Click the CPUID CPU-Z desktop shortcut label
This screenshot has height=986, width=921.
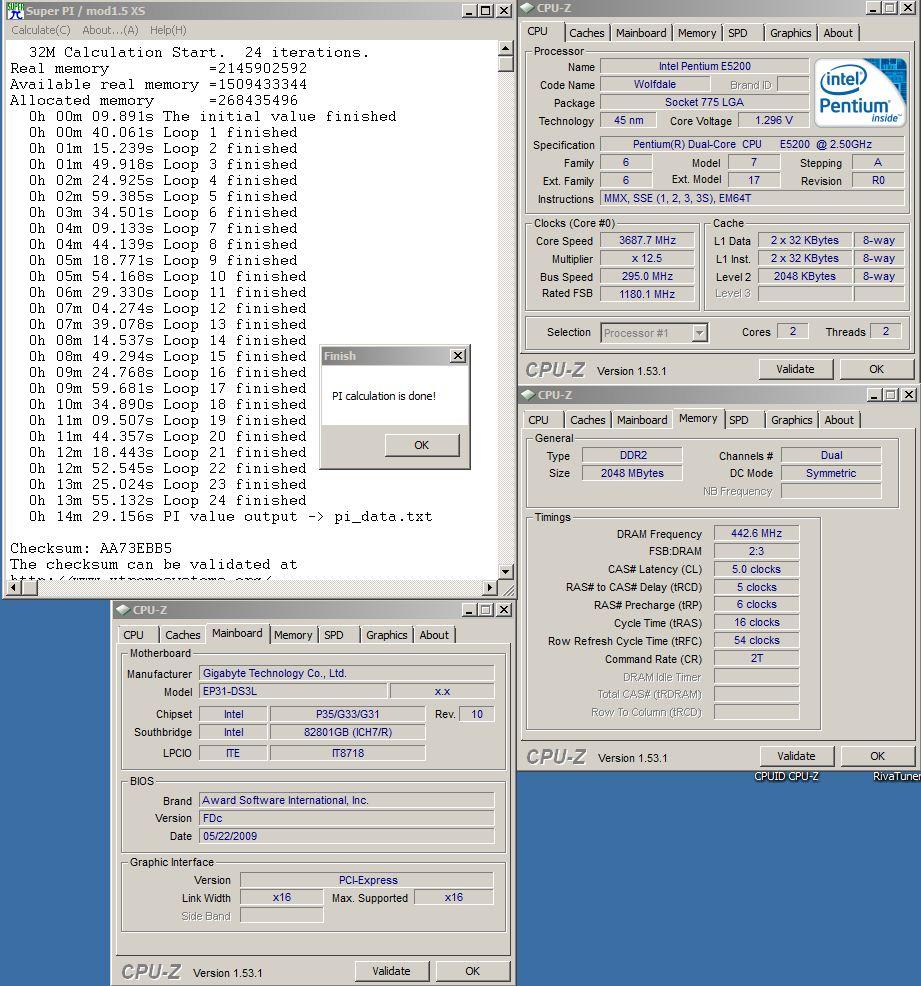click(x=786, y=777)
